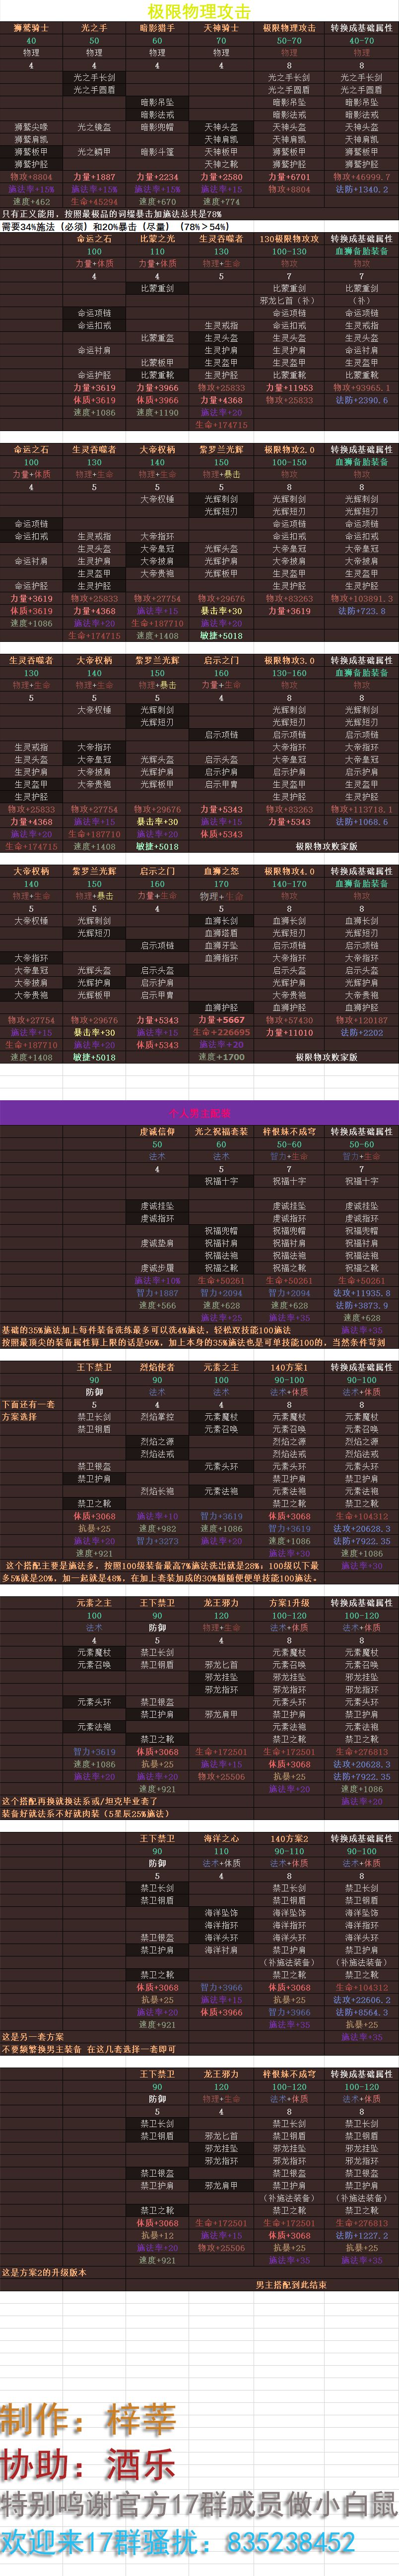Select the 140方案2 column header

(289, 1838)
